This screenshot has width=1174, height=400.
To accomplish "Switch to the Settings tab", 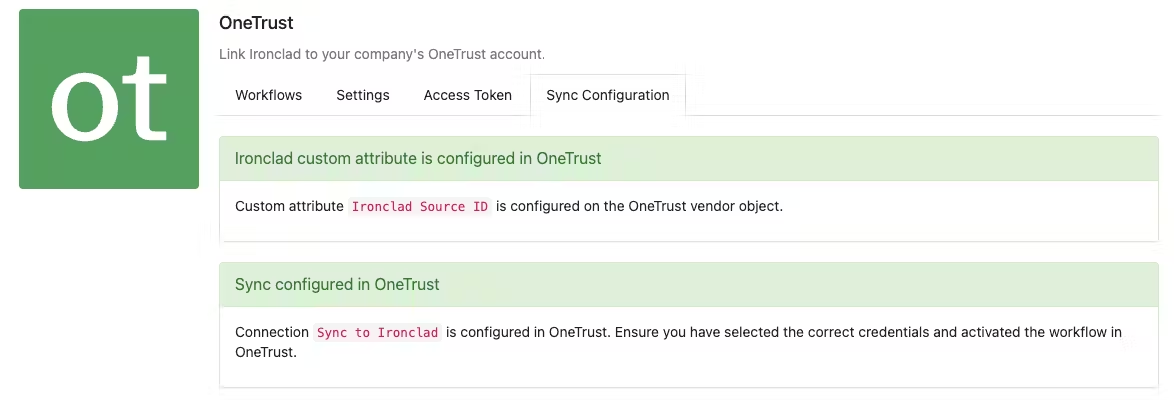I will pyautogui.click(x=362, y=95).
